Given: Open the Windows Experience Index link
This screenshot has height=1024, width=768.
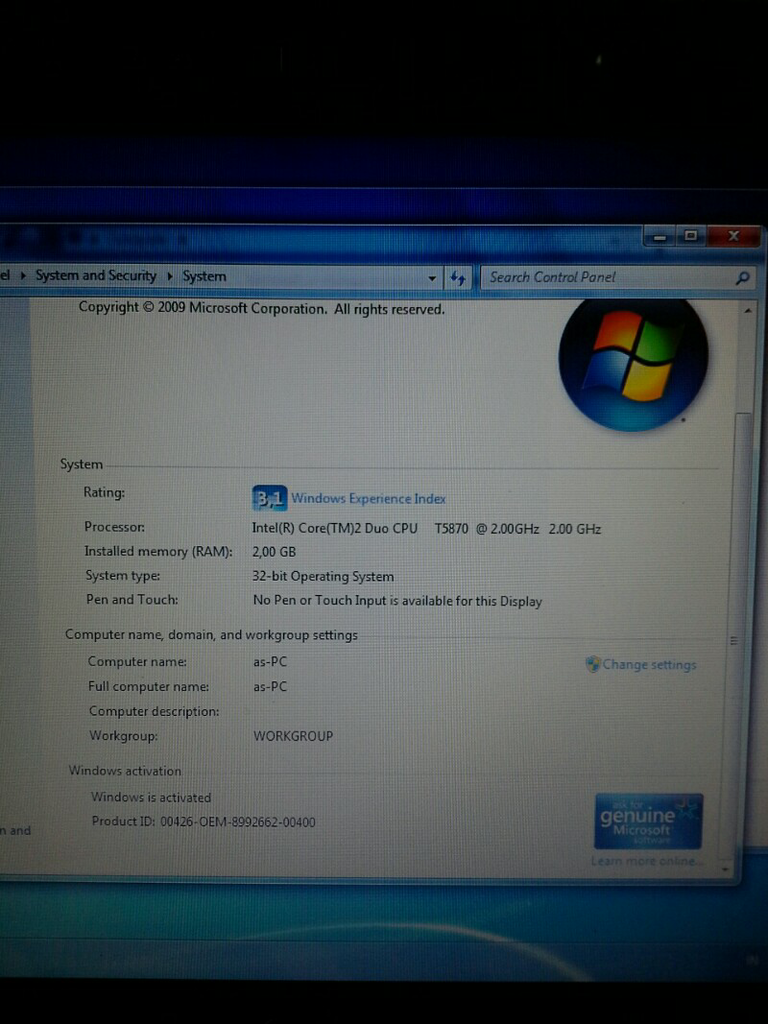Looking at the screenshot, I should 368,499.
